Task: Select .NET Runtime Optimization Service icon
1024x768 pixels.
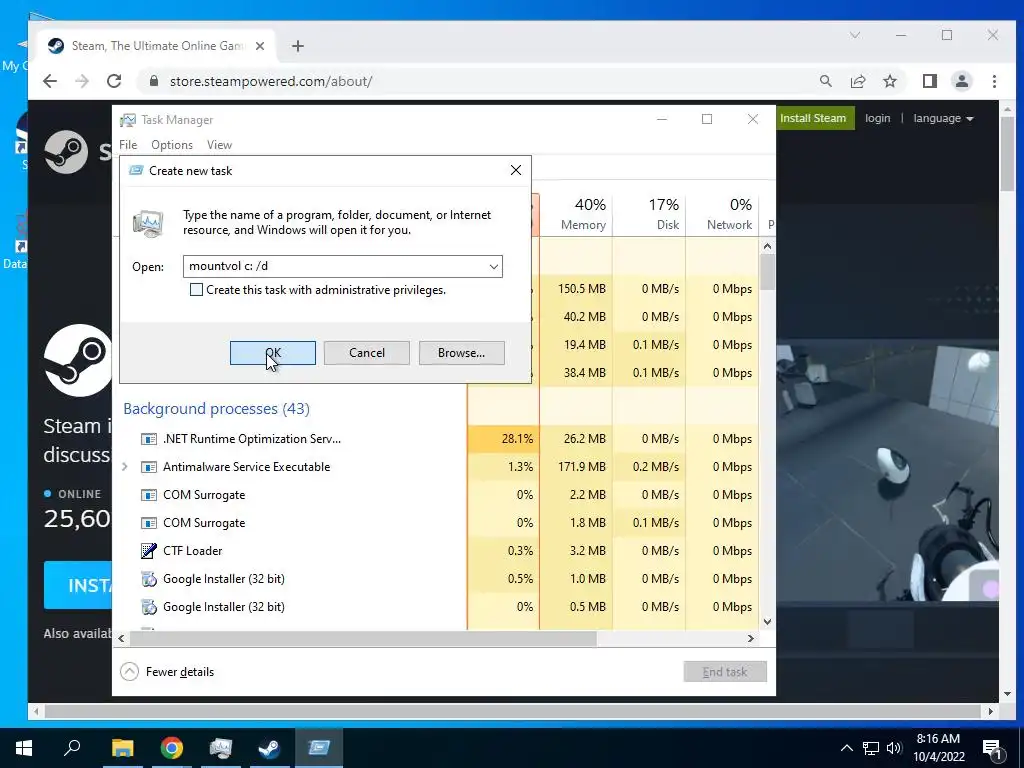Action: [x=149, y=439]
